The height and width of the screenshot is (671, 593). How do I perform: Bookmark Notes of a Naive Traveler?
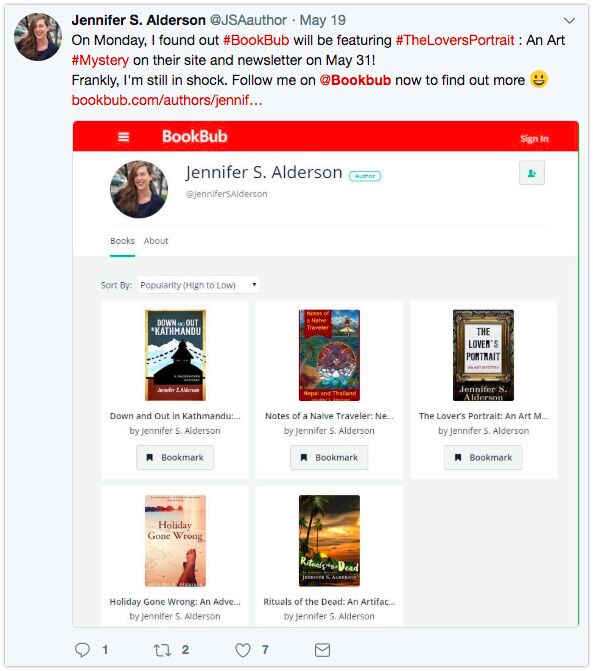coord(329,457)
